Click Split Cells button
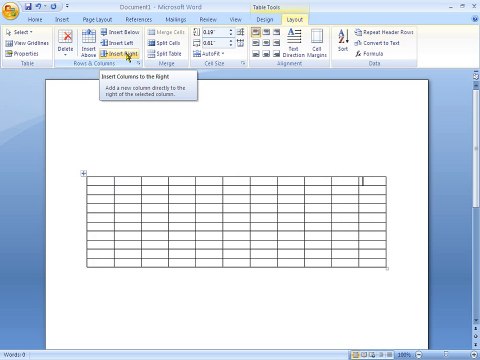Screen dimensions: 480x360 click(164, 43)
